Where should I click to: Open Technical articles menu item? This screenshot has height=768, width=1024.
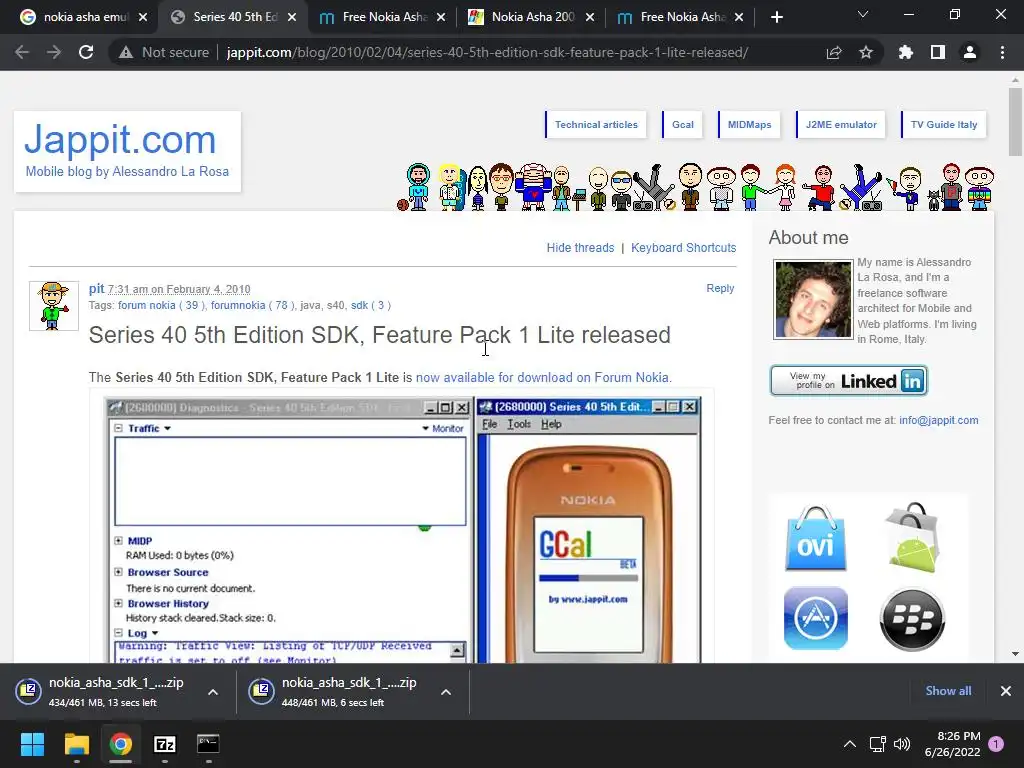(x=596, y=125)
